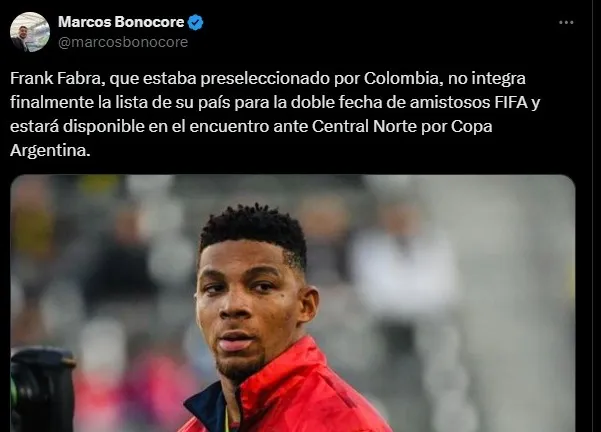Screen dimensions: 601x432
Task: Click the word "amistosos" in the tweet
Action: (449, 103)
